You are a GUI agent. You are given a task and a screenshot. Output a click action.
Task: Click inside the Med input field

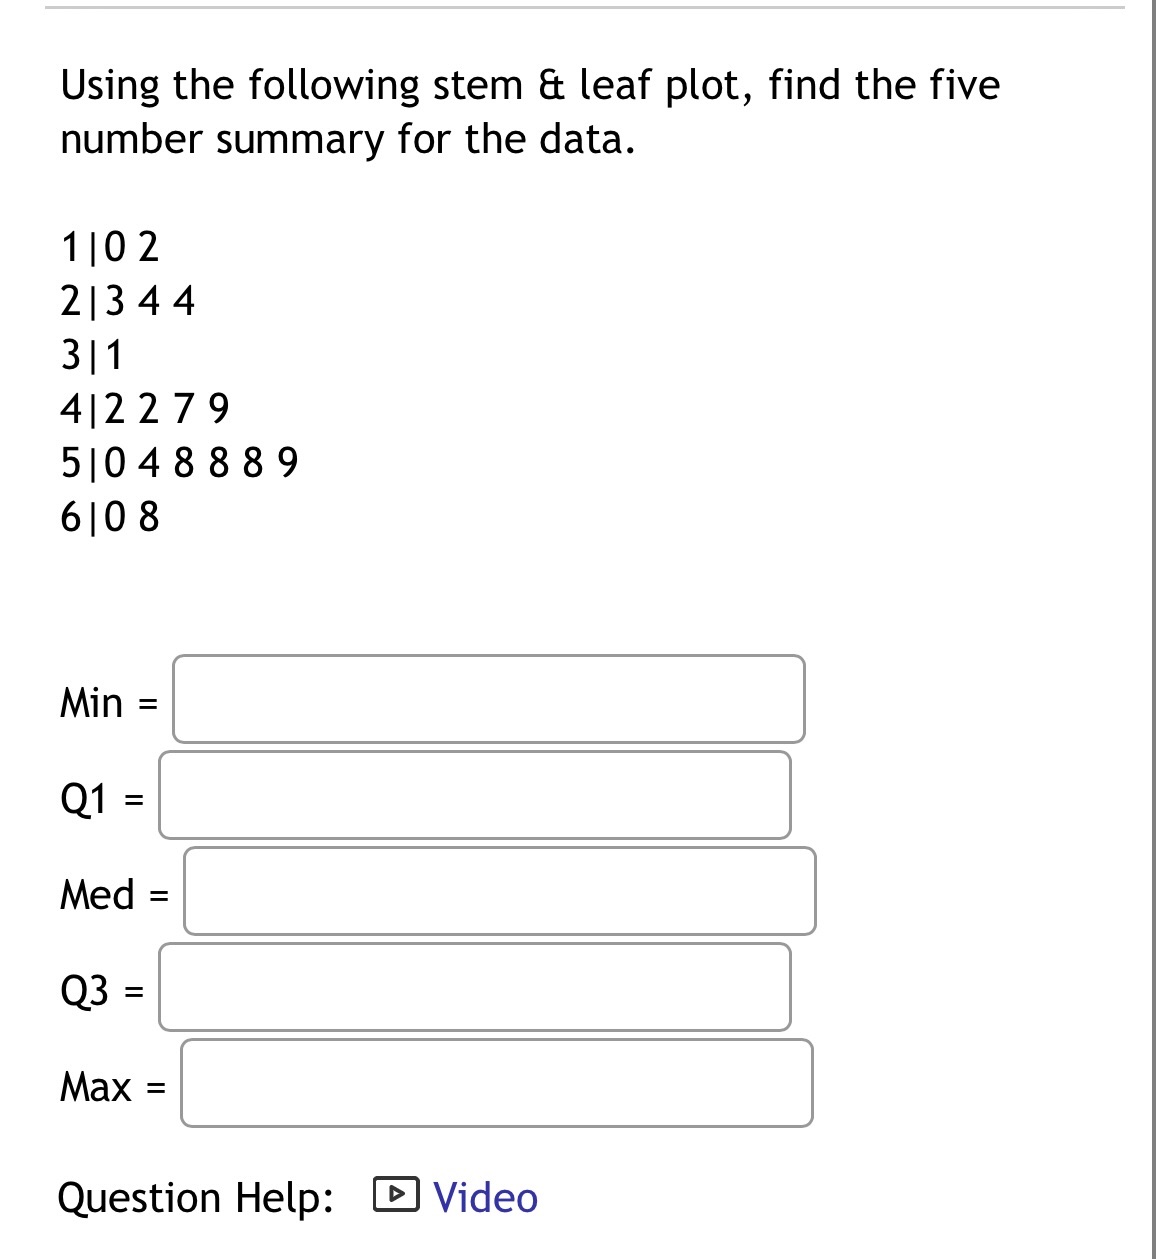coord(499,891)
